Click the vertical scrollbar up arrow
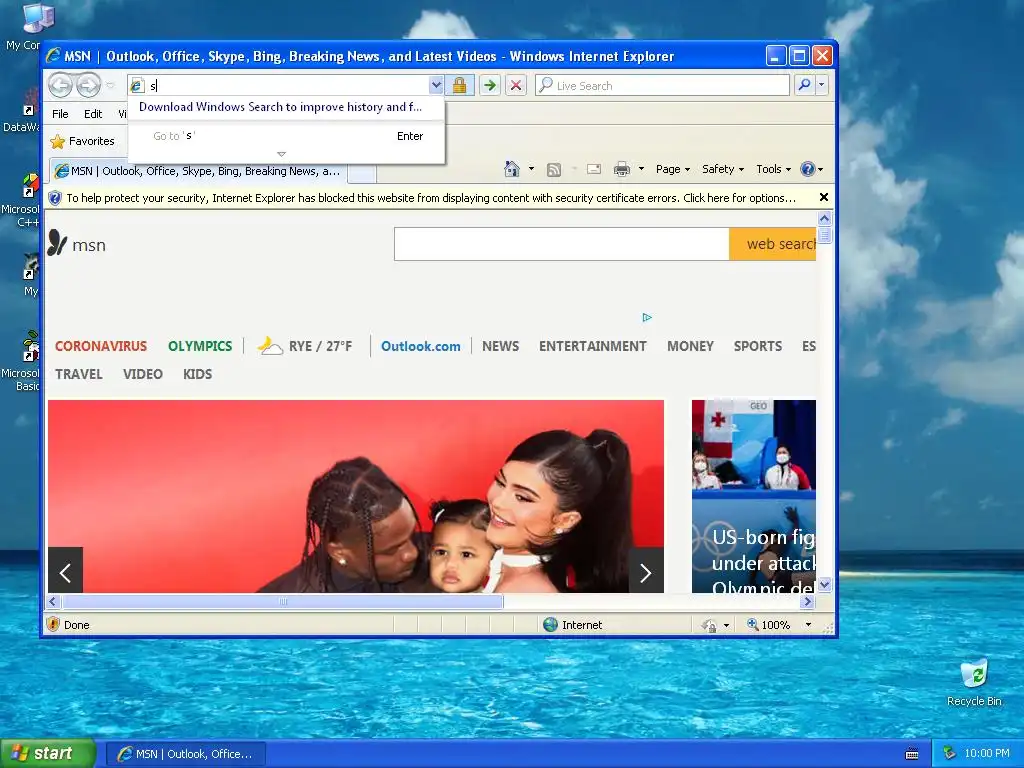This screenshot has height=768, width=1024. click(824, 219)
